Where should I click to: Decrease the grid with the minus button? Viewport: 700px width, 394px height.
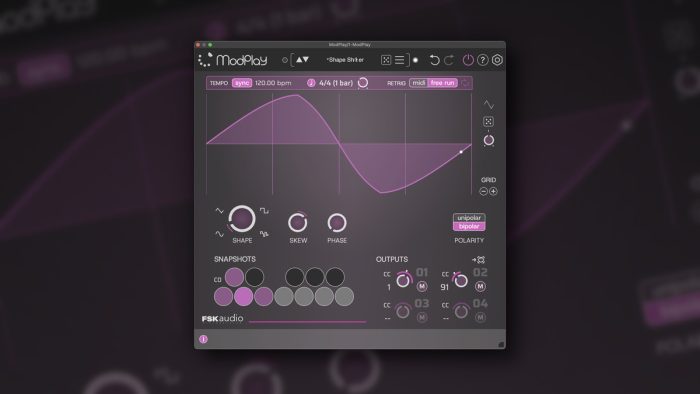point(483,191)
